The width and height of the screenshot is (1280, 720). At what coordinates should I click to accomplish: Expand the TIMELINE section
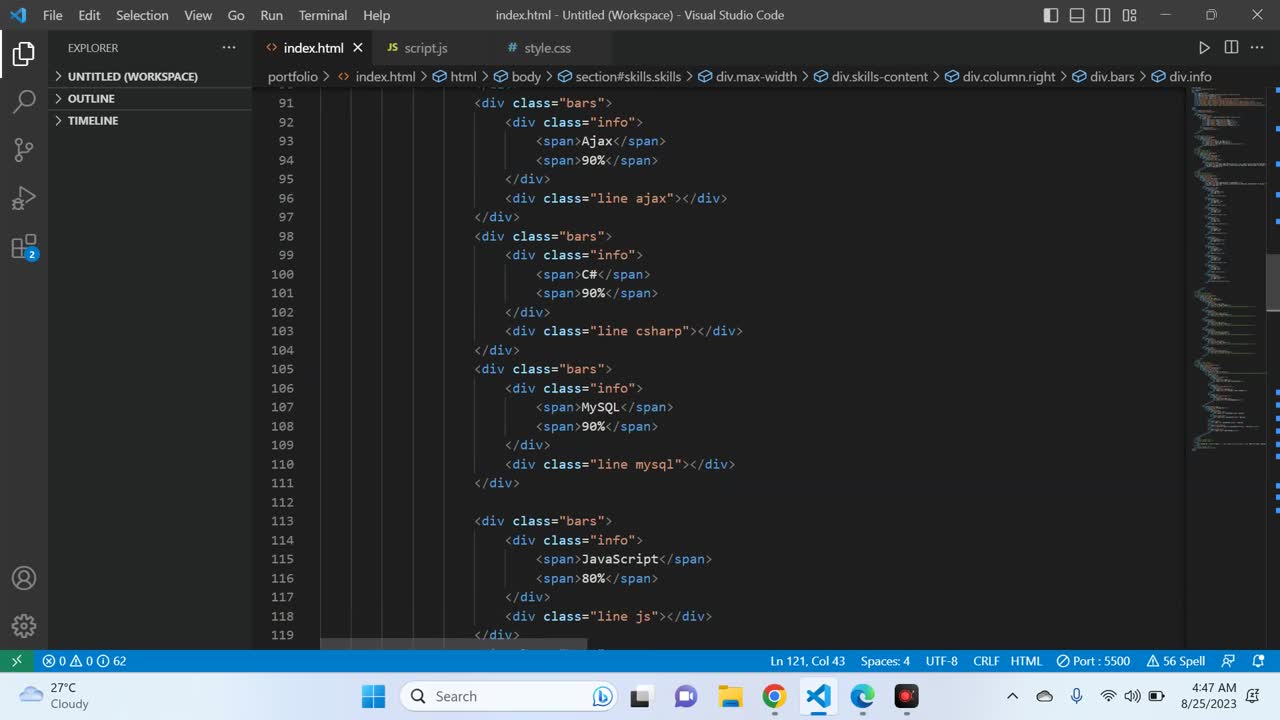pyautogui.click(x=150, y=120)
